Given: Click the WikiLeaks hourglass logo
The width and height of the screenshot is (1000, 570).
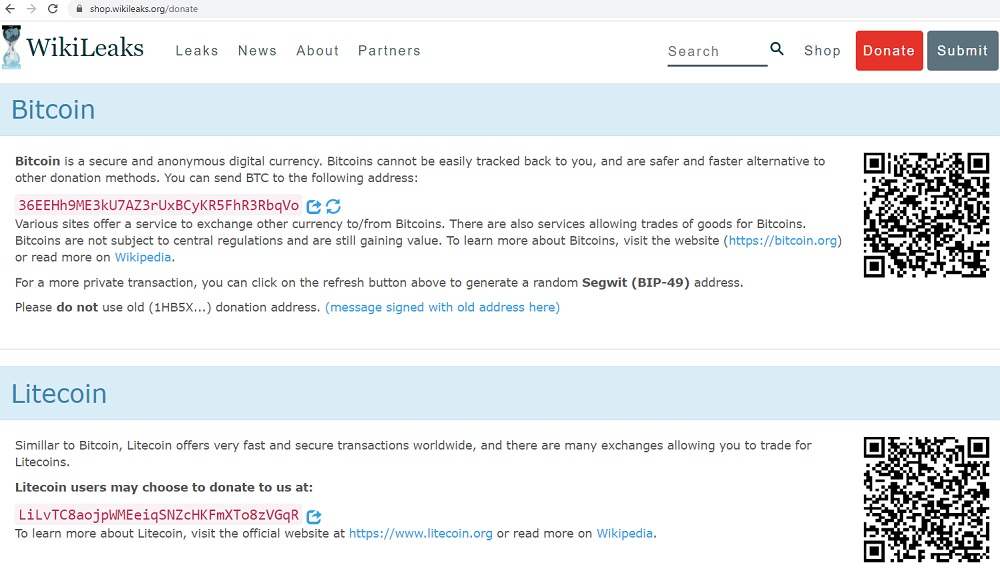Looking at the screenshot, I should (12, 48).
